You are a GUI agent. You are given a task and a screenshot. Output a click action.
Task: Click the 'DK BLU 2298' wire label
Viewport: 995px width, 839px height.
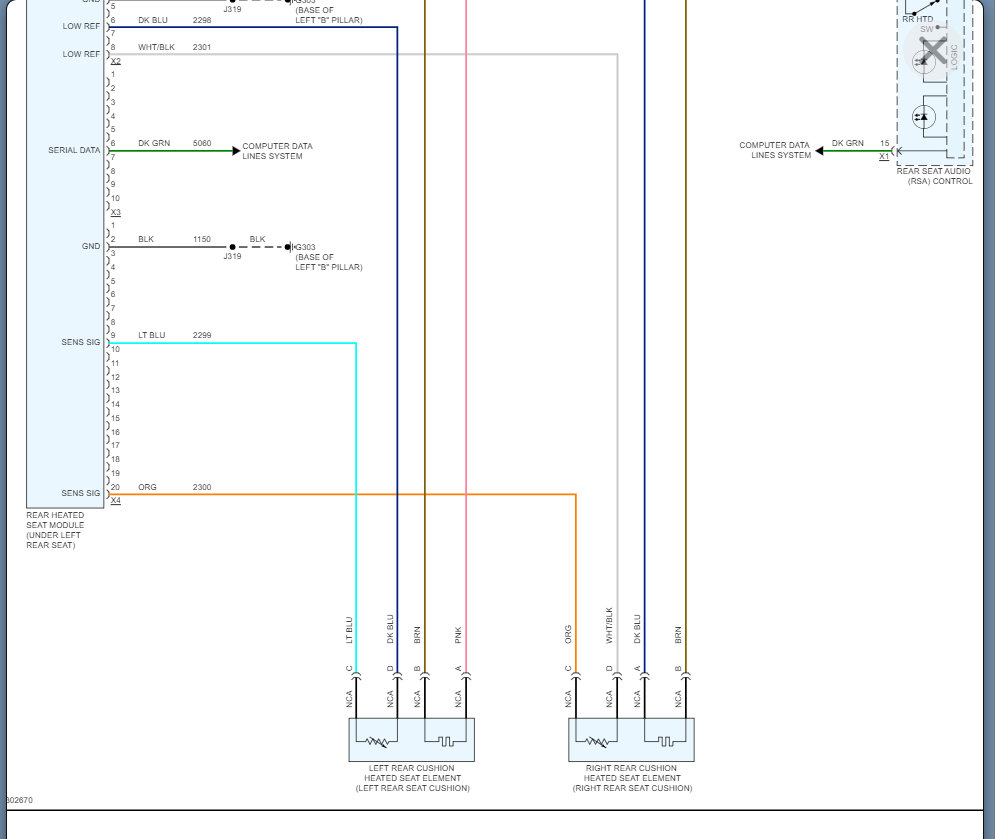[x=175, y=20]
